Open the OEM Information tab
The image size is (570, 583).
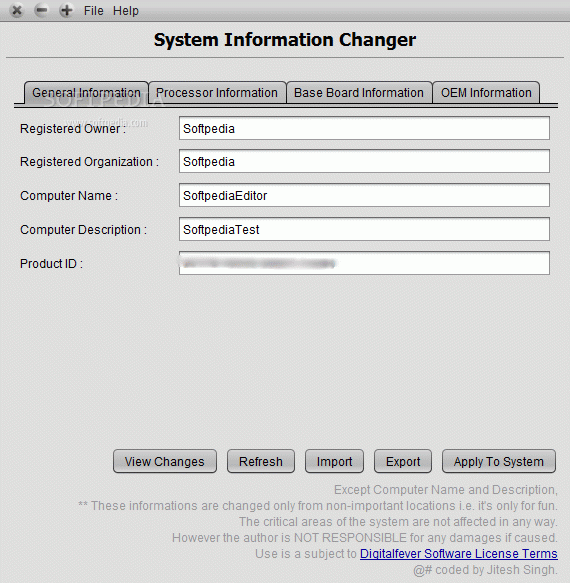(486, 93)
